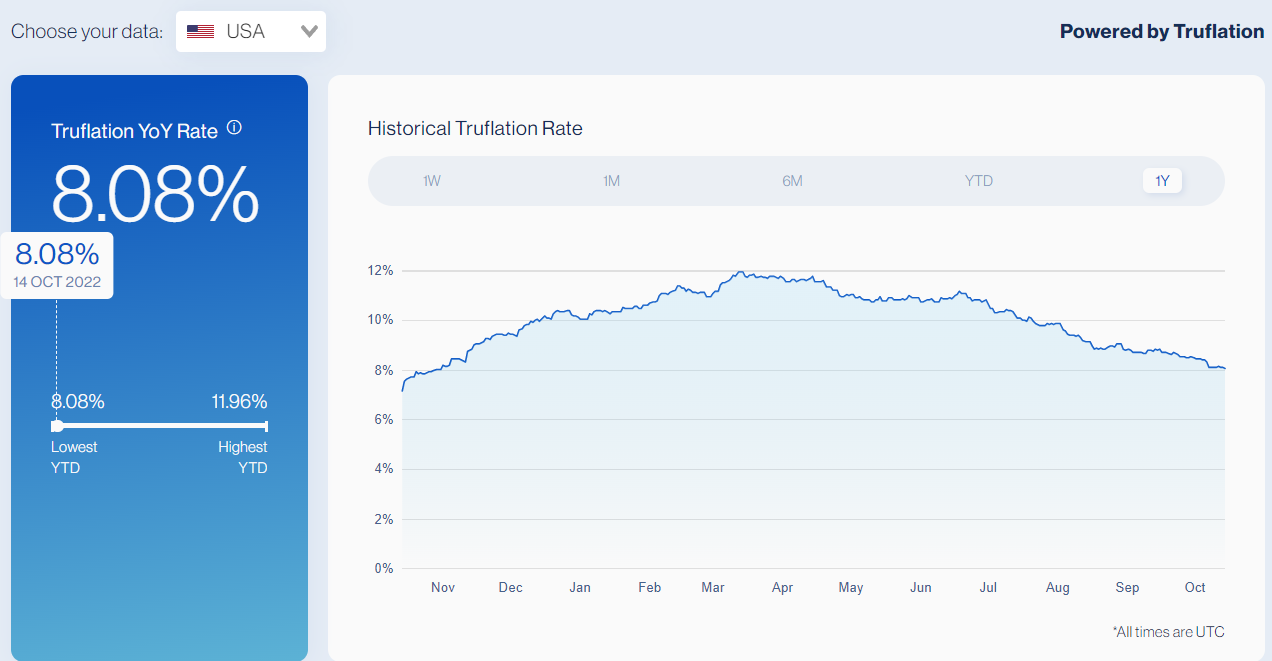This screenshot has width=1272, height=661.
Task: Select the 1Y time range tab
Action: (x=1162, y=181)
